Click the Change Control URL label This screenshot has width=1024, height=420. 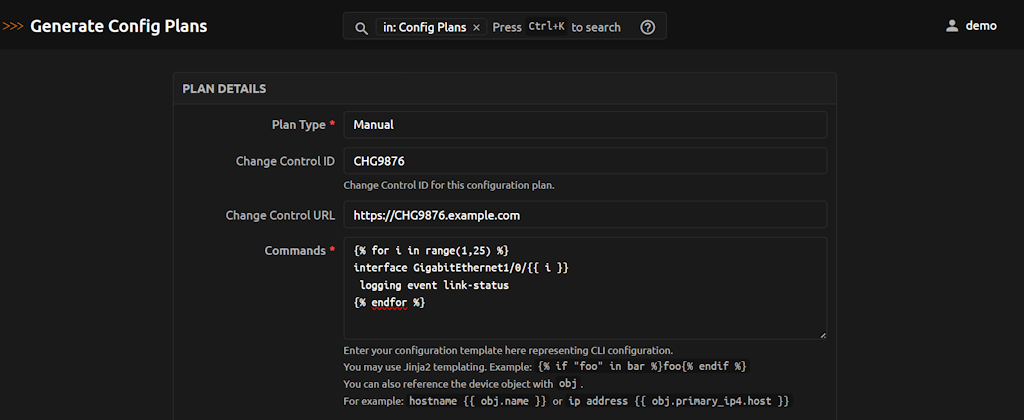click(x=280, y=216)
